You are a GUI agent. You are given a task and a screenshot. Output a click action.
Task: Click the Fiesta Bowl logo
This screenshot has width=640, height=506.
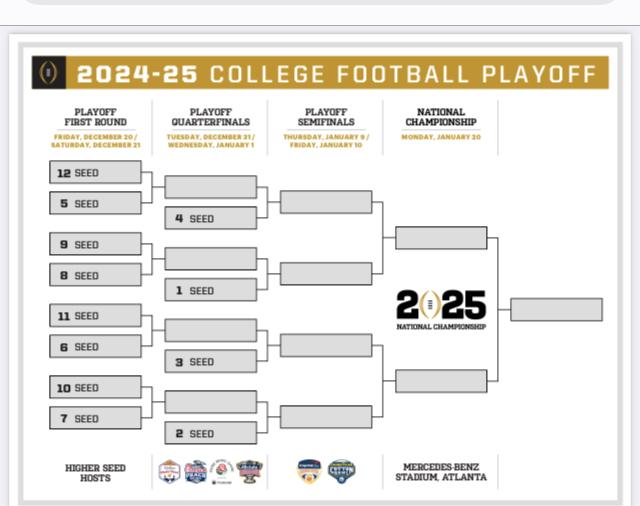(170, 471)
